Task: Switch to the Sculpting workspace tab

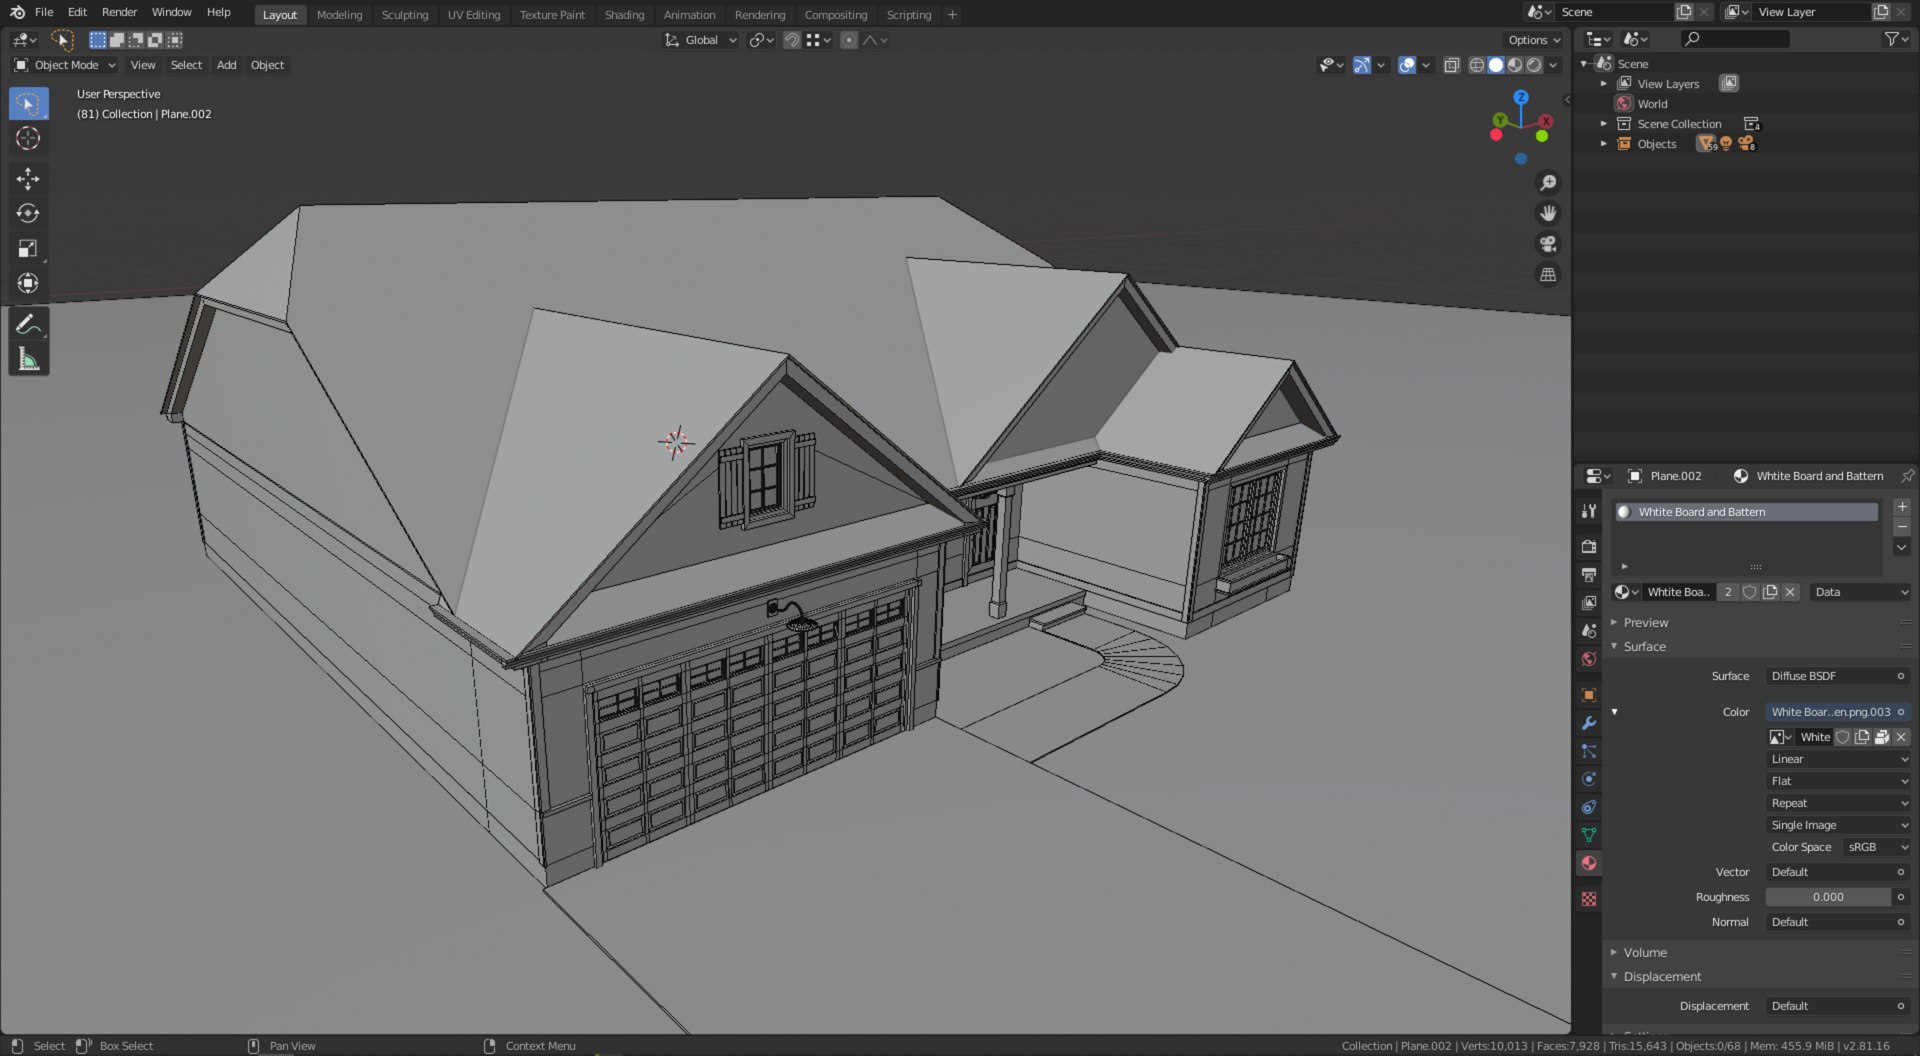Action: pyautogui.click(x=405, y=15)
